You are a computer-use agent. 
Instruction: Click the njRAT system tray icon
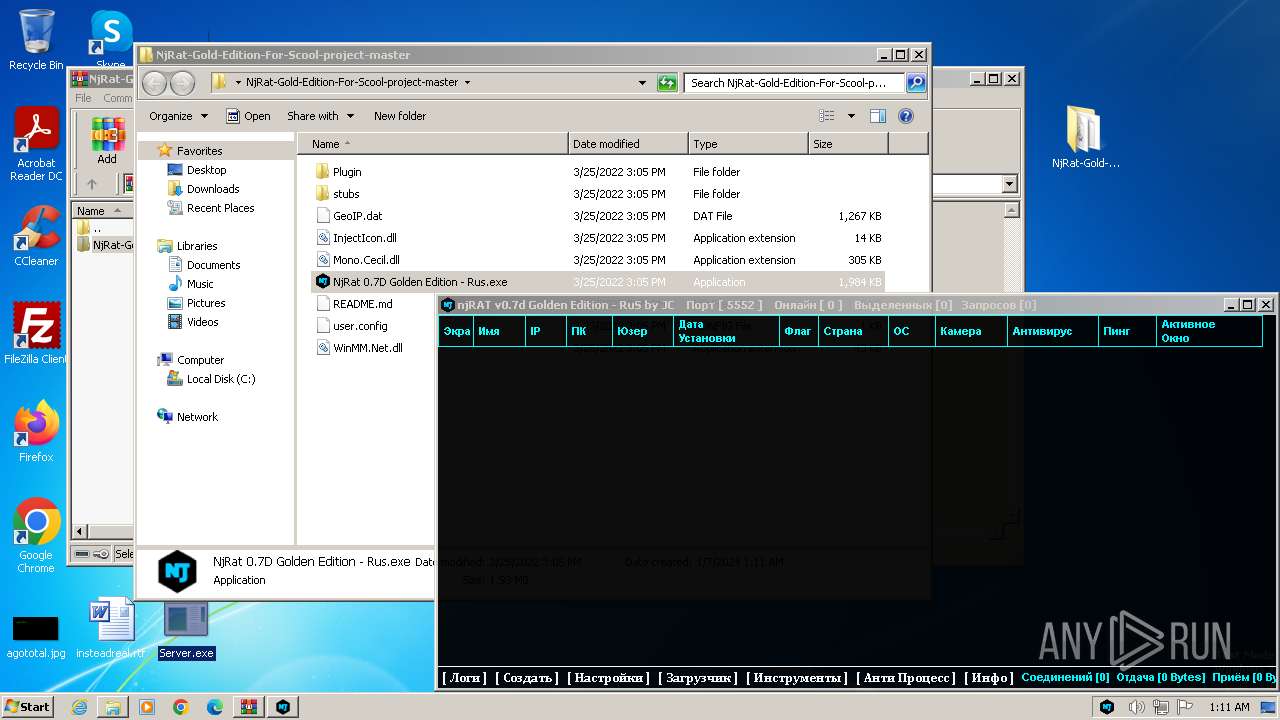[x=1107, y=707]
